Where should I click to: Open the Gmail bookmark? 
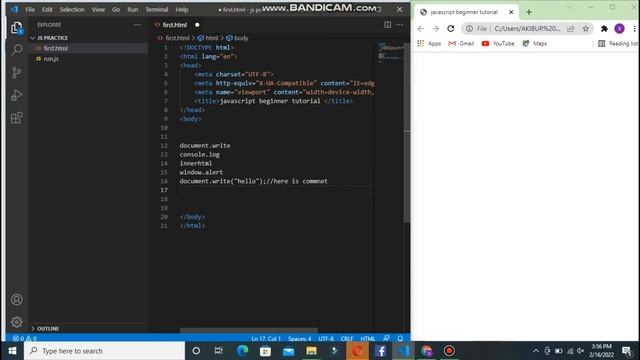(x=461, y=43)
